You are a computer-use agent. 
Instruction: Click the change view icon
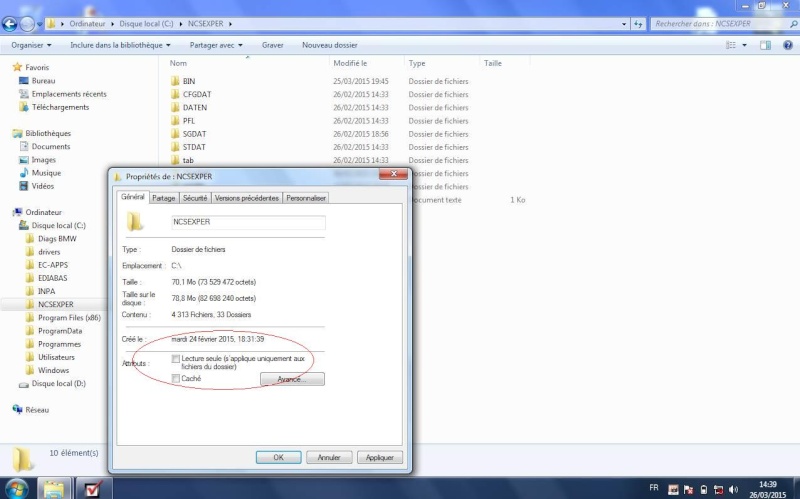pos(731,45)
